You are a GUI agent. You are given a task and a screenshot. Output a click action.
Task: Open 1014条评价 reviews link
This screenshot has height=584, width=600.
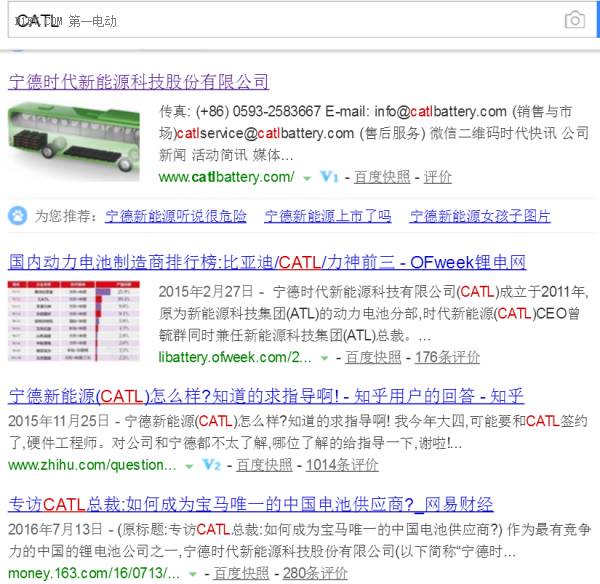pos(342,465)
